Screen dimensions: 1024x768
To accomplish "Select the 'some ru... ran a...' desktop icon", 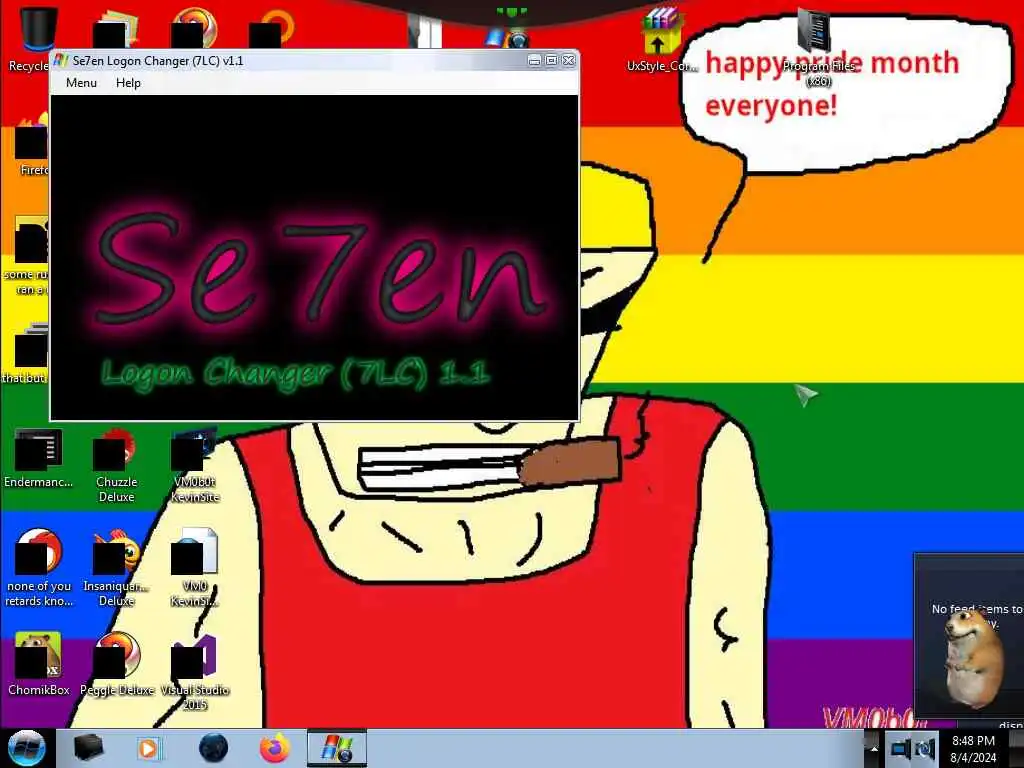I will coord(26,255).
